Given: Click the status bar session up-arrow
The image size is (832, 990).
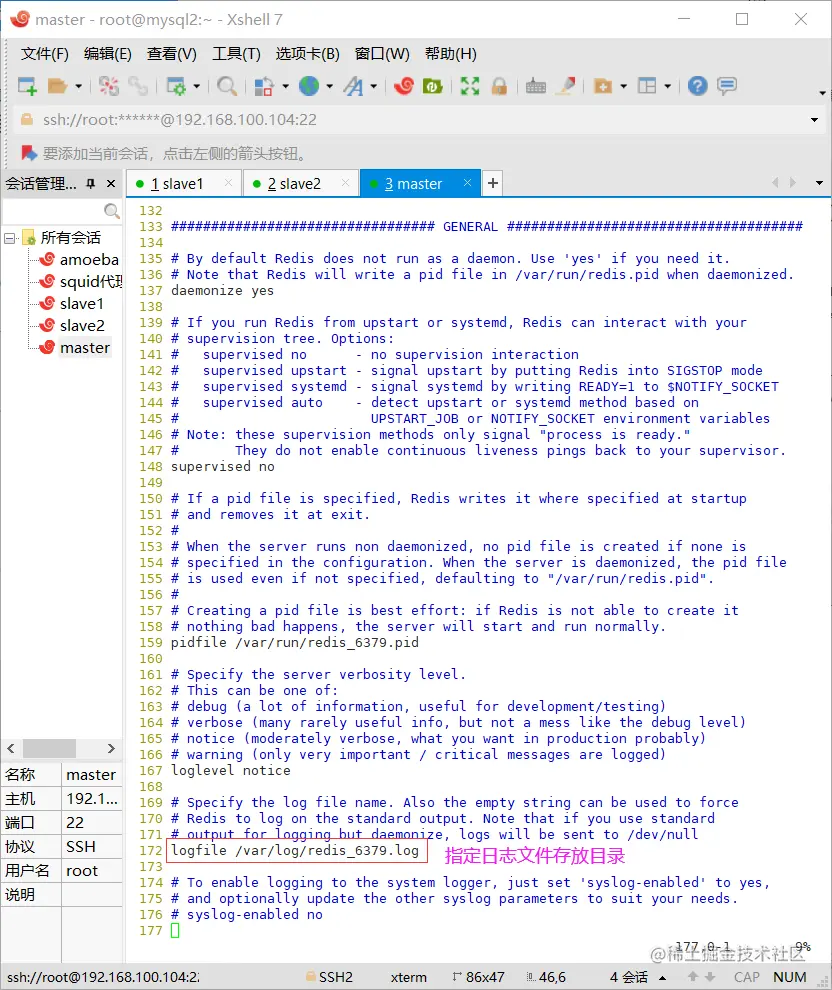Looking at the screenshot, I should 663,977.
